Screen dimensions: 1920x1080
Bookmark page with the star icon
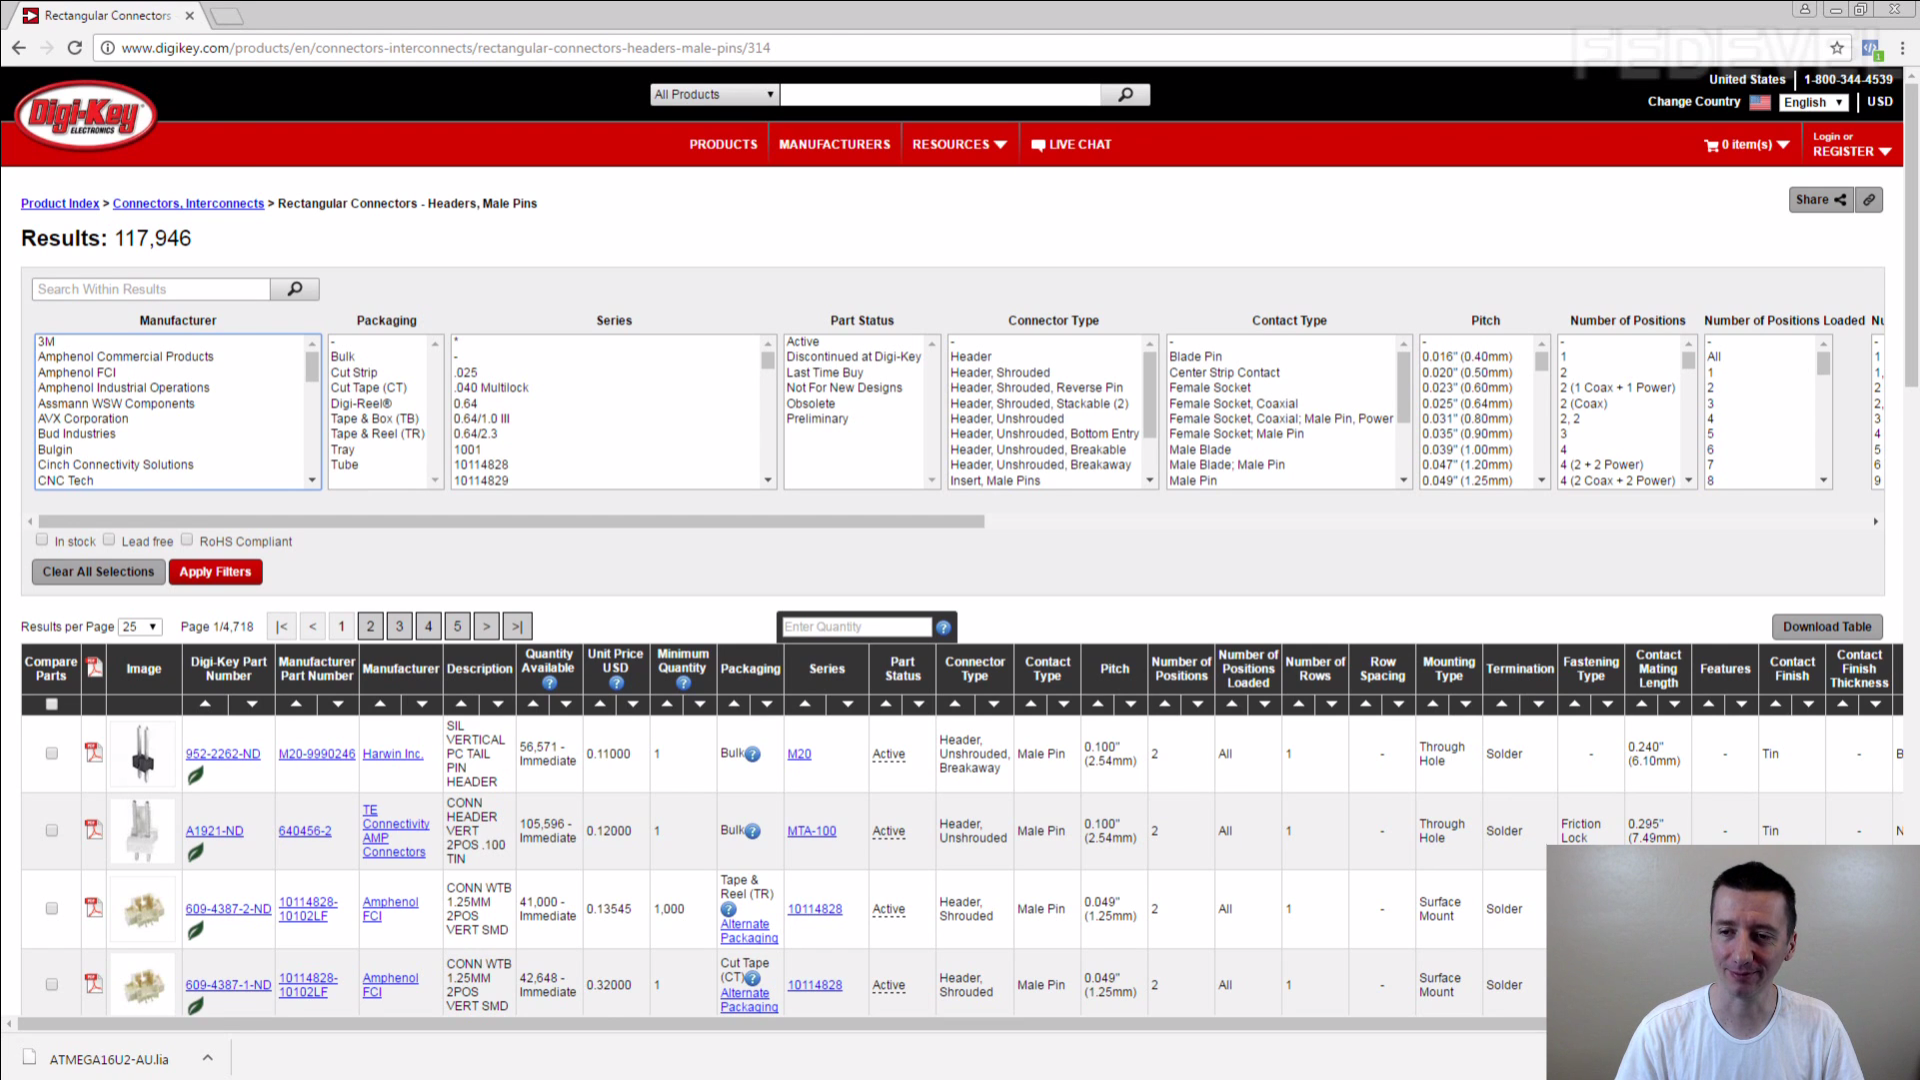1837,47
